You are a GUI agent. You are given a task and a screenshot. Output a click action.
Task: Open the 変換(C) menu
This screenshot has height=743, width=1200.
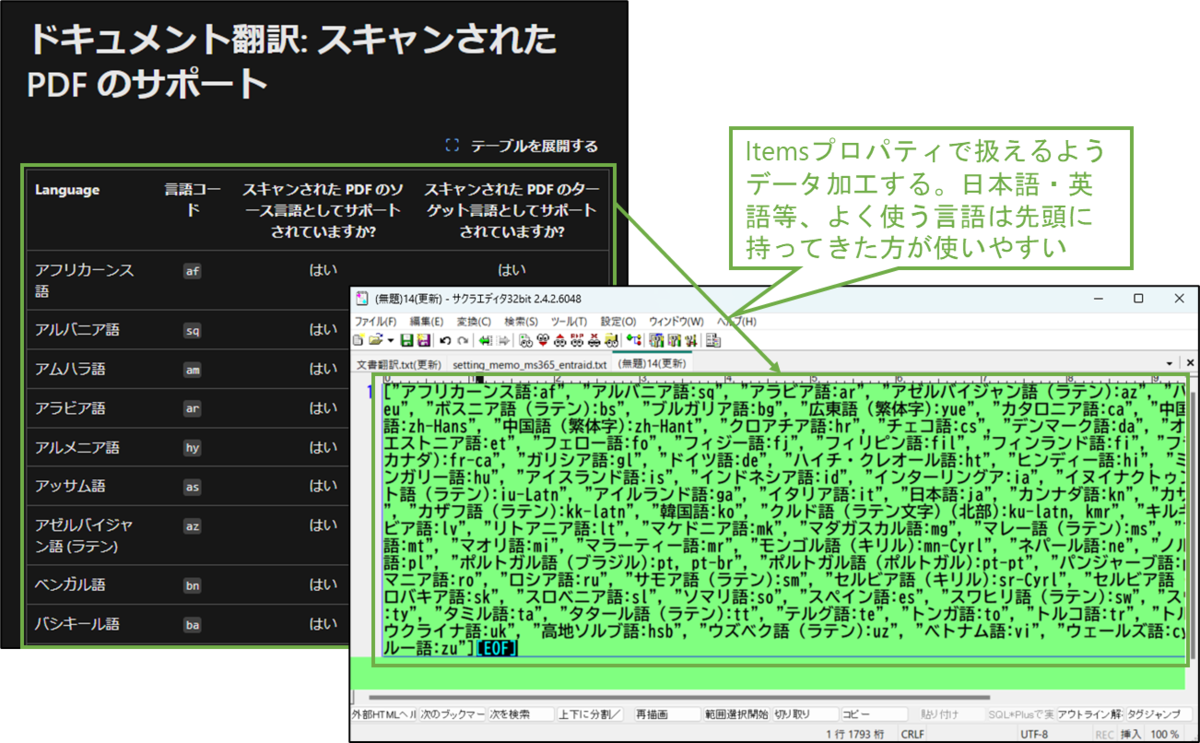pyautogui.click(x=474, y=321)
